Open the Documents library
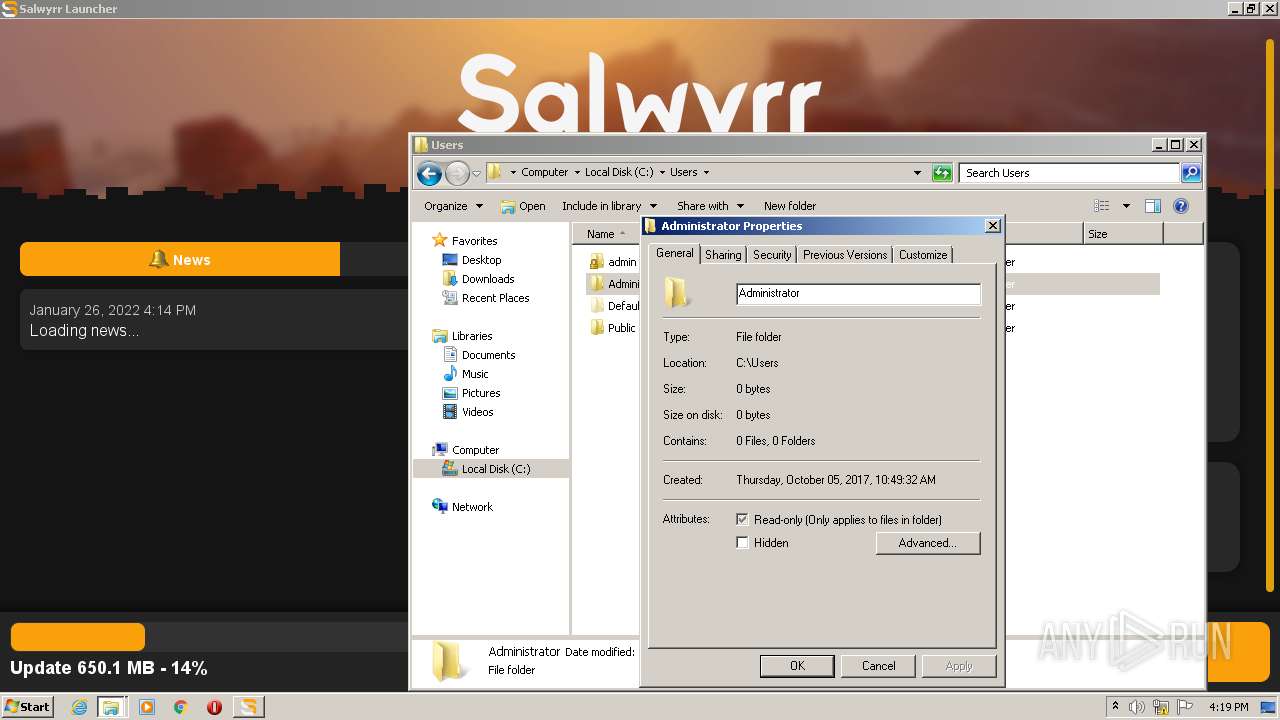This screenshot has height=720, width=1280. [x=488, y=355]
